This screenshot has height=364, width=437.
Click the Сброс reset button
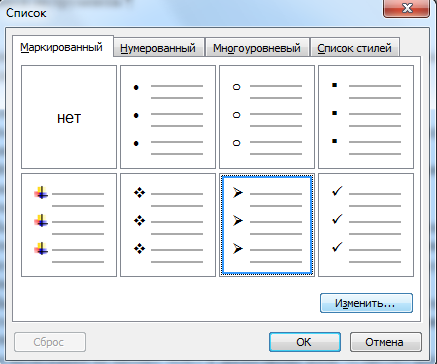(x=50, y=342)
